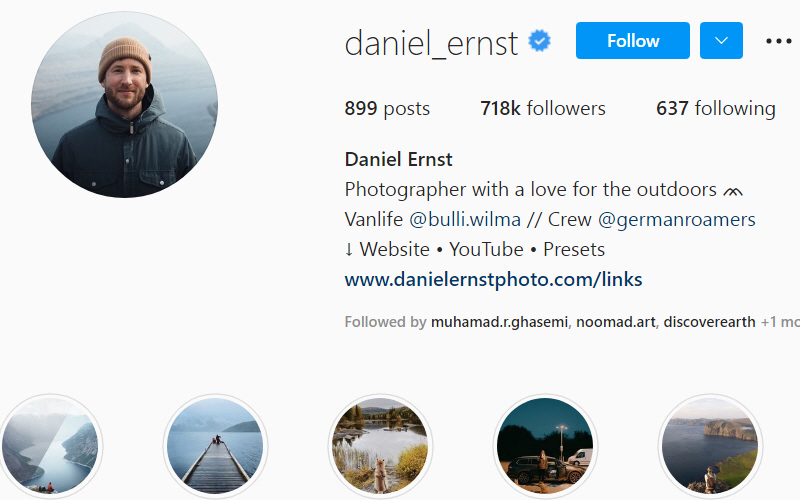Screen dimensions: 800x500
Task: Visit the @bulli.wilma mention link
Action: (465, 219)
